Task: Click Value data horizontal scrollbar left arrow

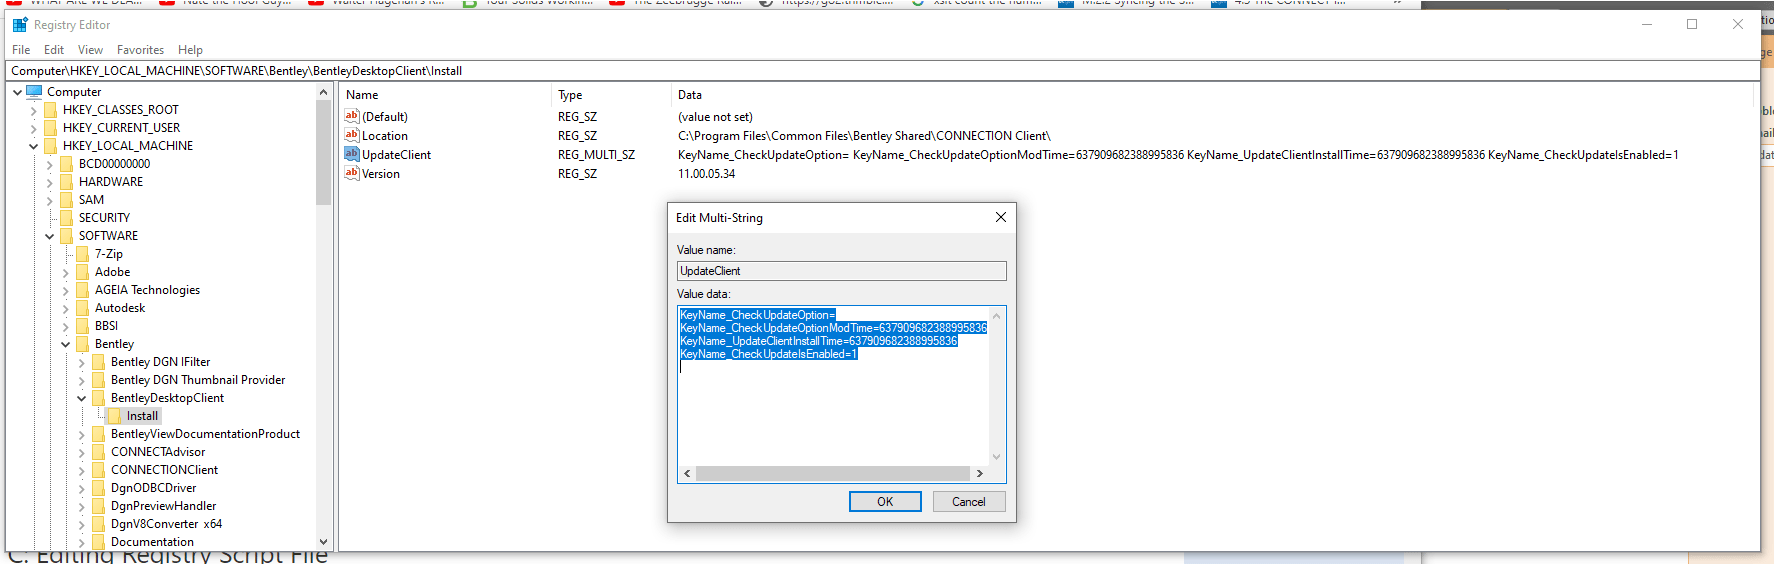Action: (687, 474)
